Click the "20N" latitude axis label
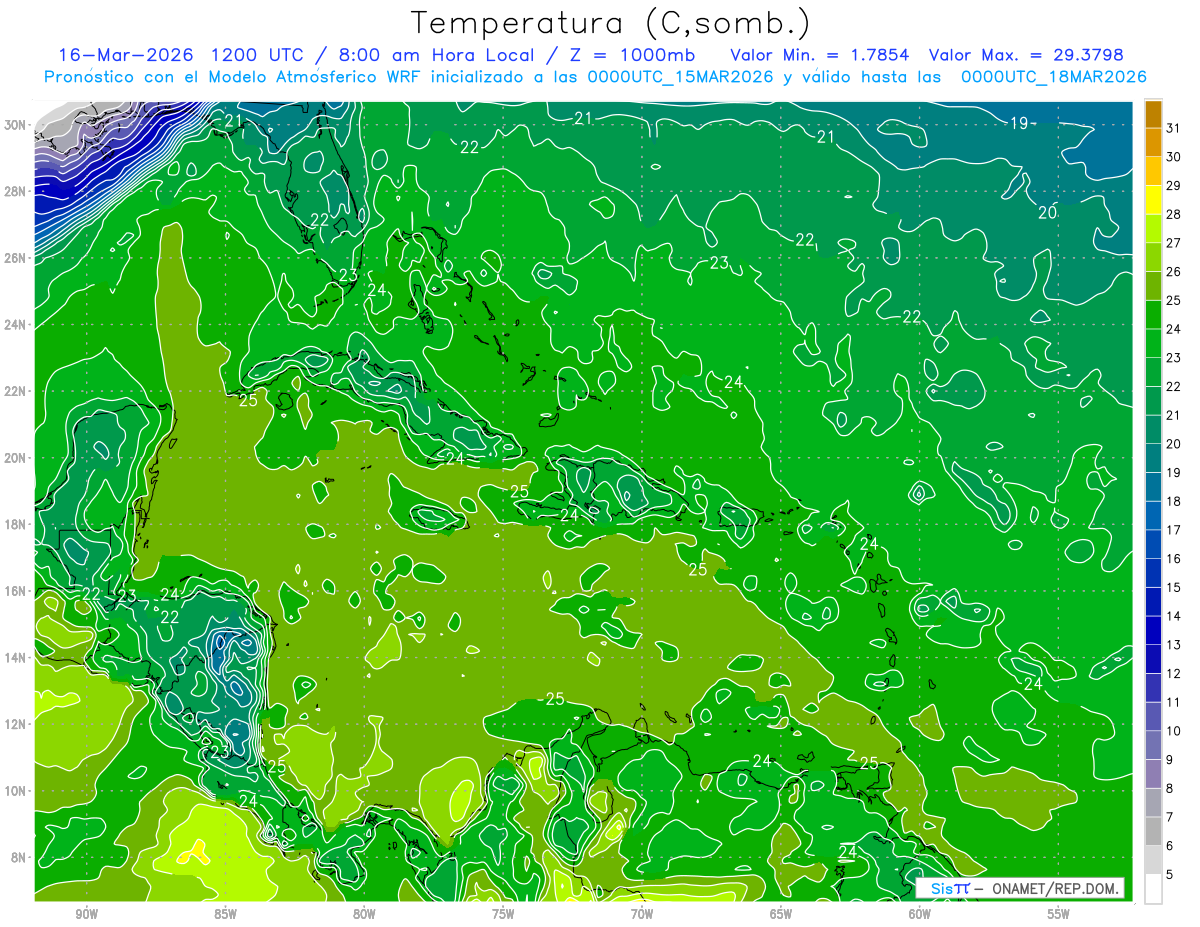This screenshot has height=927, width=1200. point(17,458)
